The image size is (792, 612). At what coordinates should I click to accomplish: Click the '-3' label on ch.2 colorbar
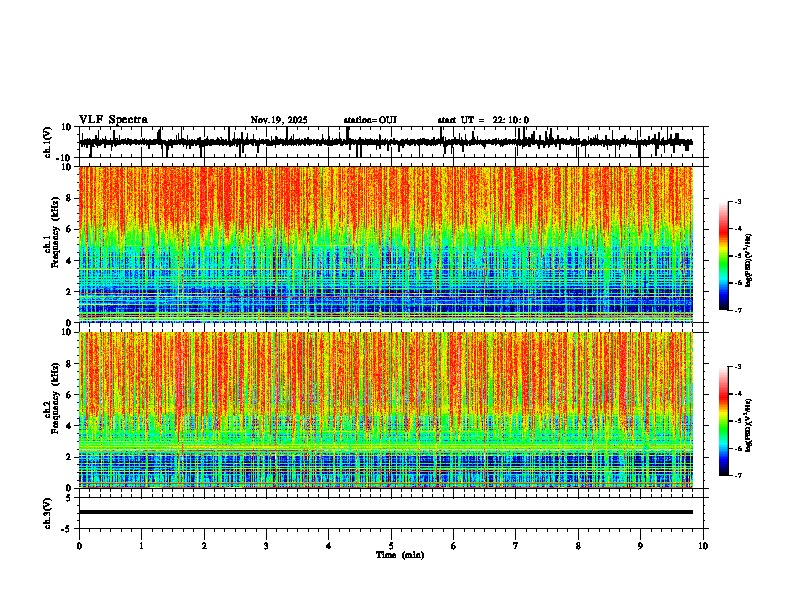[737, 367]
